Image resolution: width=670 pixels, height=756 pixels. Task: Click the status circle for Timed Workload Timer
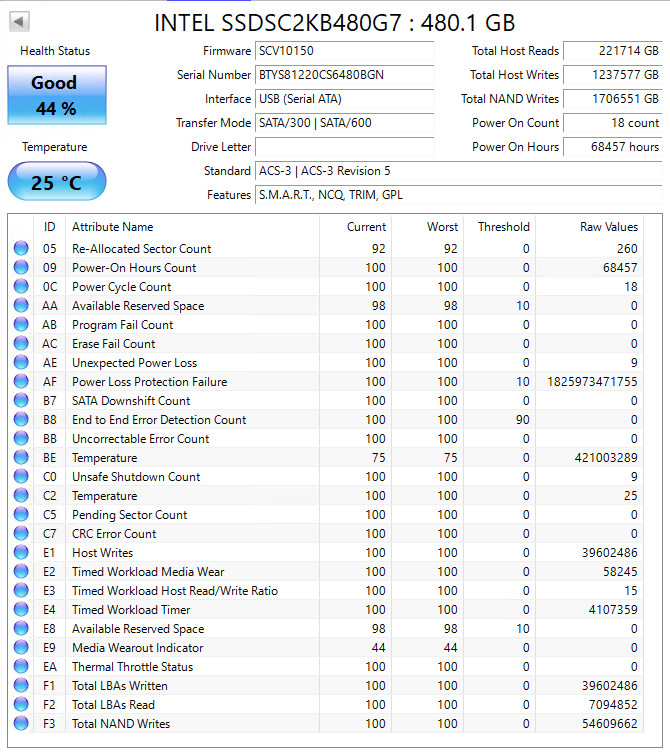click(x=21, y=609)
